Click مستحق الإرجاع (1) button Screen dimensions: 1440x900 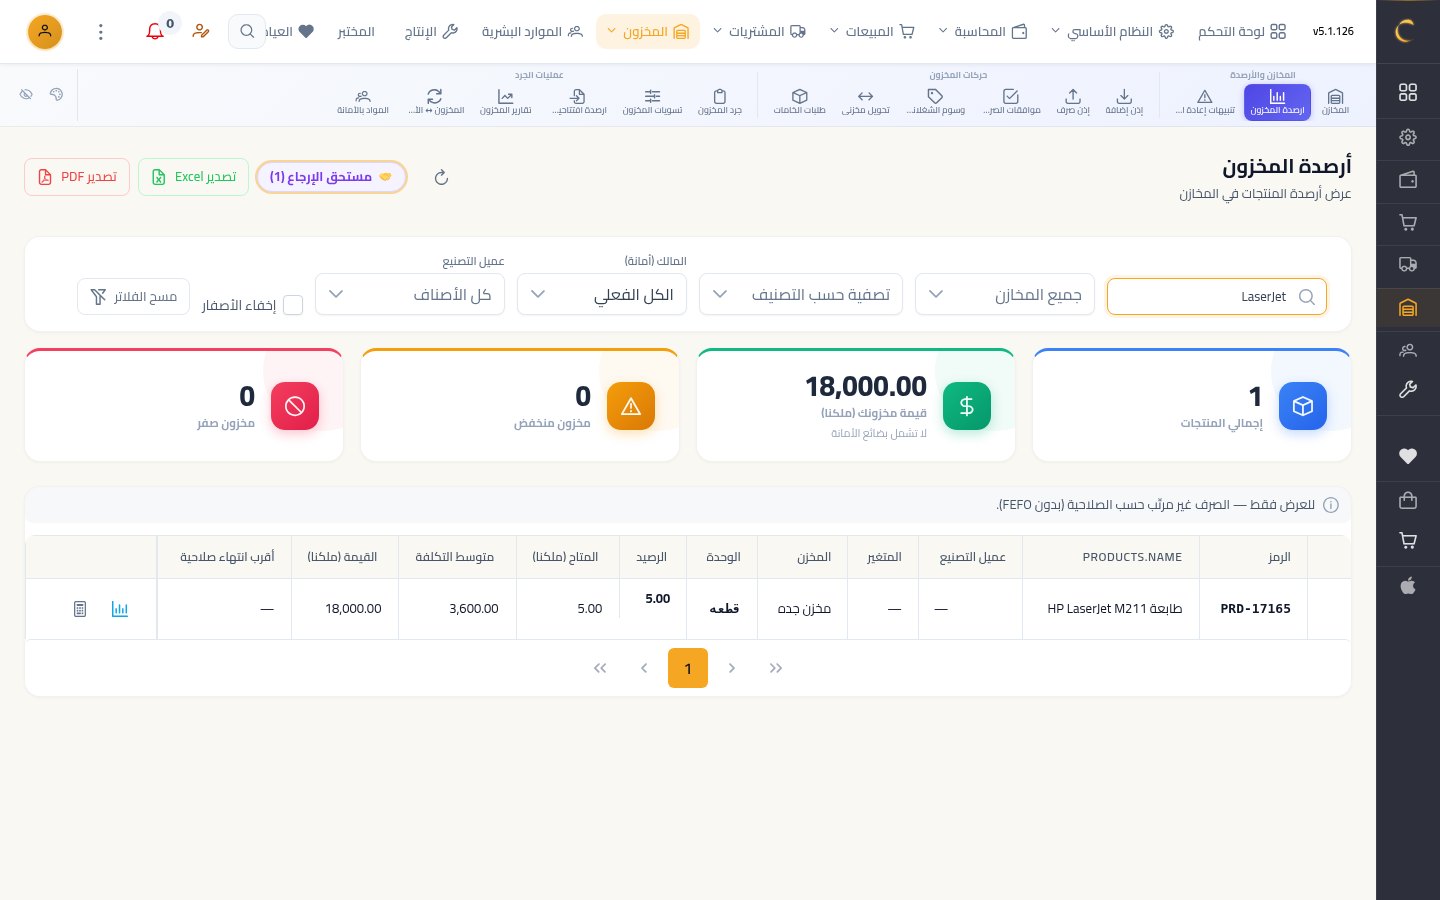331,177
